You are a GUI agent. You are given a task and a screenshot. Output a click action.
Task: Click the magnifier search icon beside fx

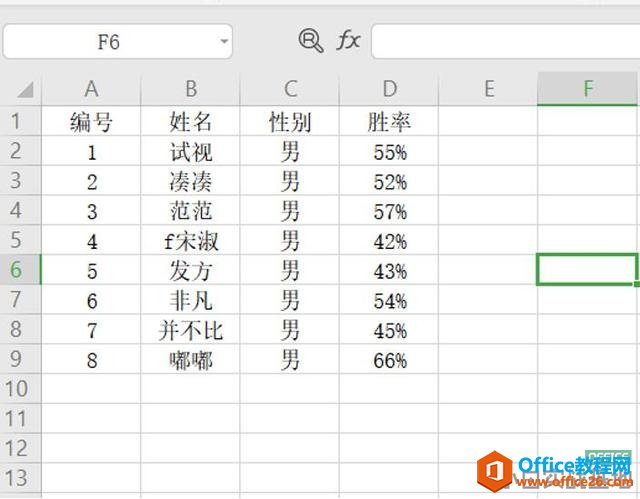311,41
